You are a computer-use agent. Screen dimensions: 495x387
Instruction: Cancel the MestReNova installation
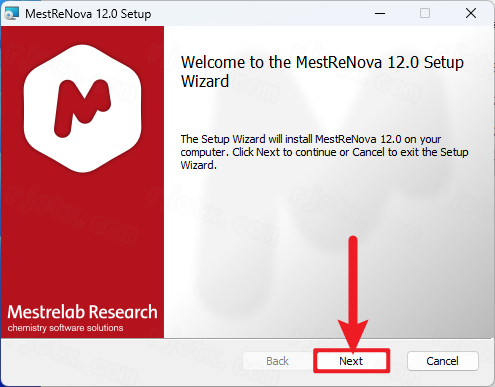[443, 361]
